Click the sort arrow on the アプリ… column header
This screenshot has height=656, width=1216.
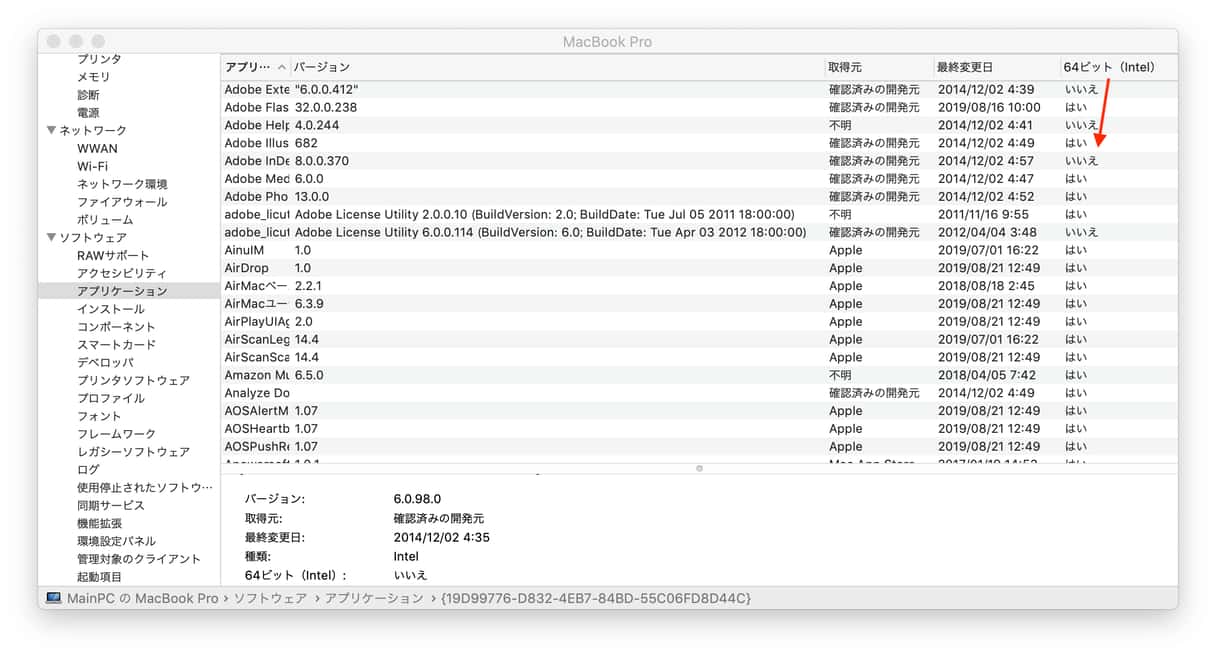click(x=282, y=68)
